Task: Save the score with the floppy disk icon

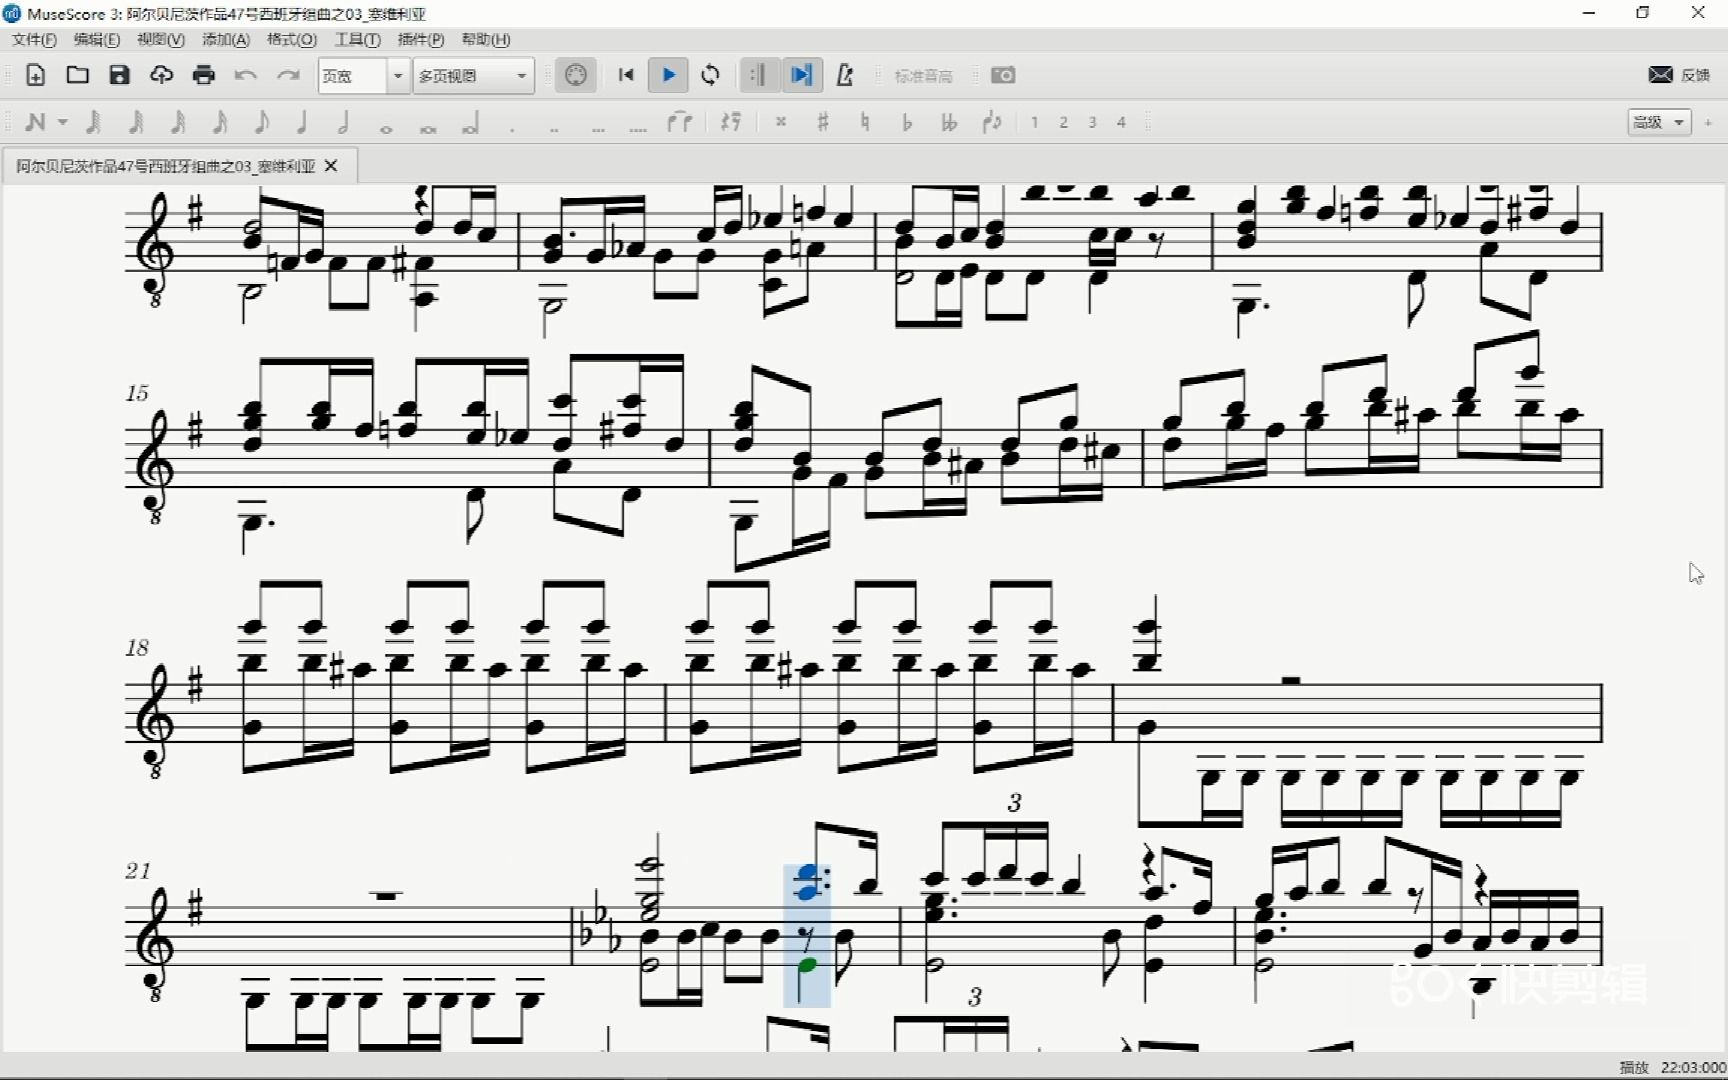Action: coord(119,75)
